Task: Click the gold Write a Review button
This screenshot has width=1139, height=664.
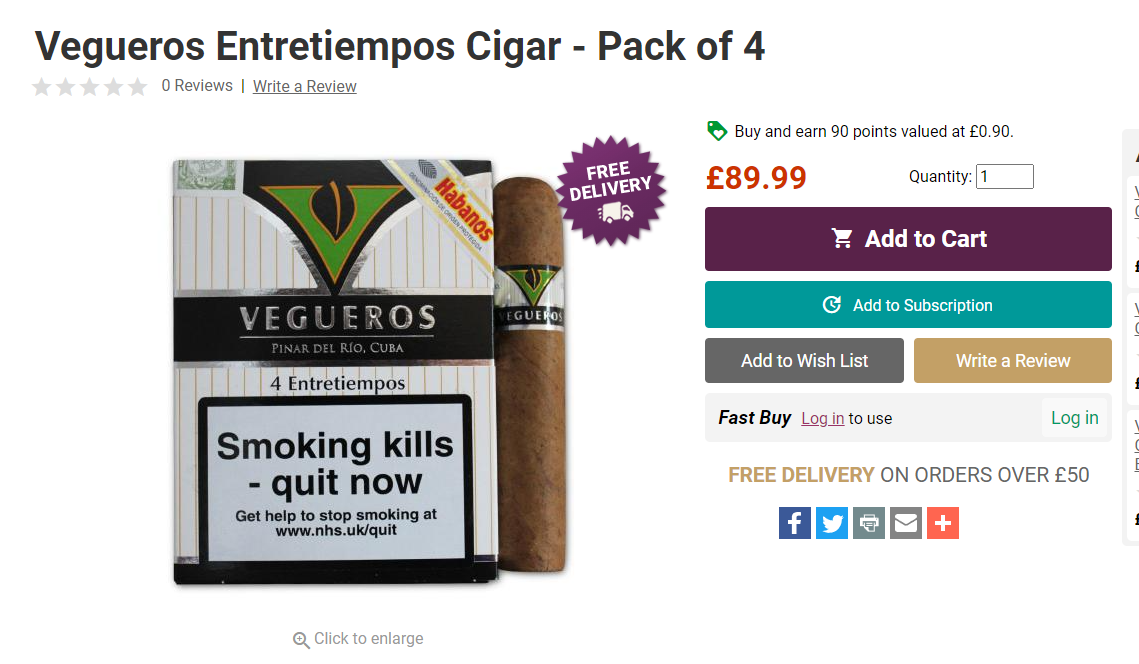Action: tap(1013, 360)
